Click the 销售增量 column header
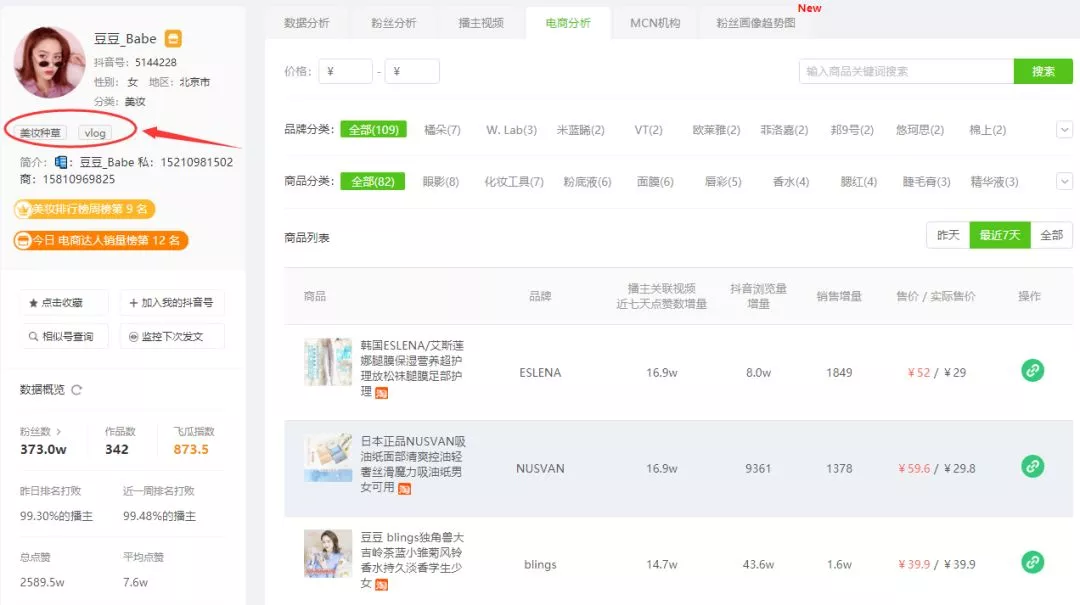The width and height of the screenshot is (1080, 605). click(839, 296)
